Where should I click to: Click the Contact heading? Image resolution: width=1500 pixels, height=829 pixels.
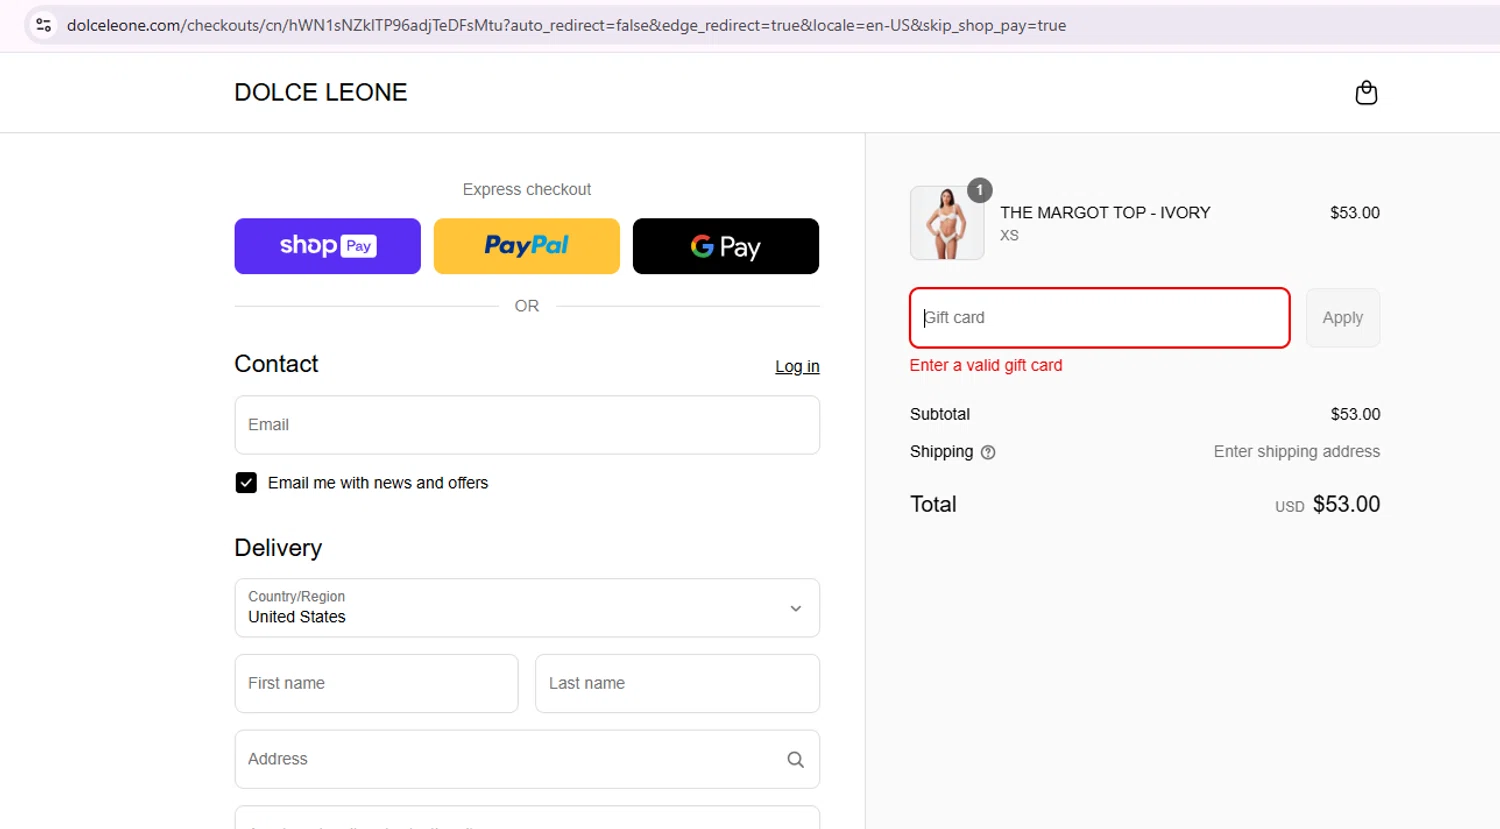pyautogui.click(x=276, y=364)
